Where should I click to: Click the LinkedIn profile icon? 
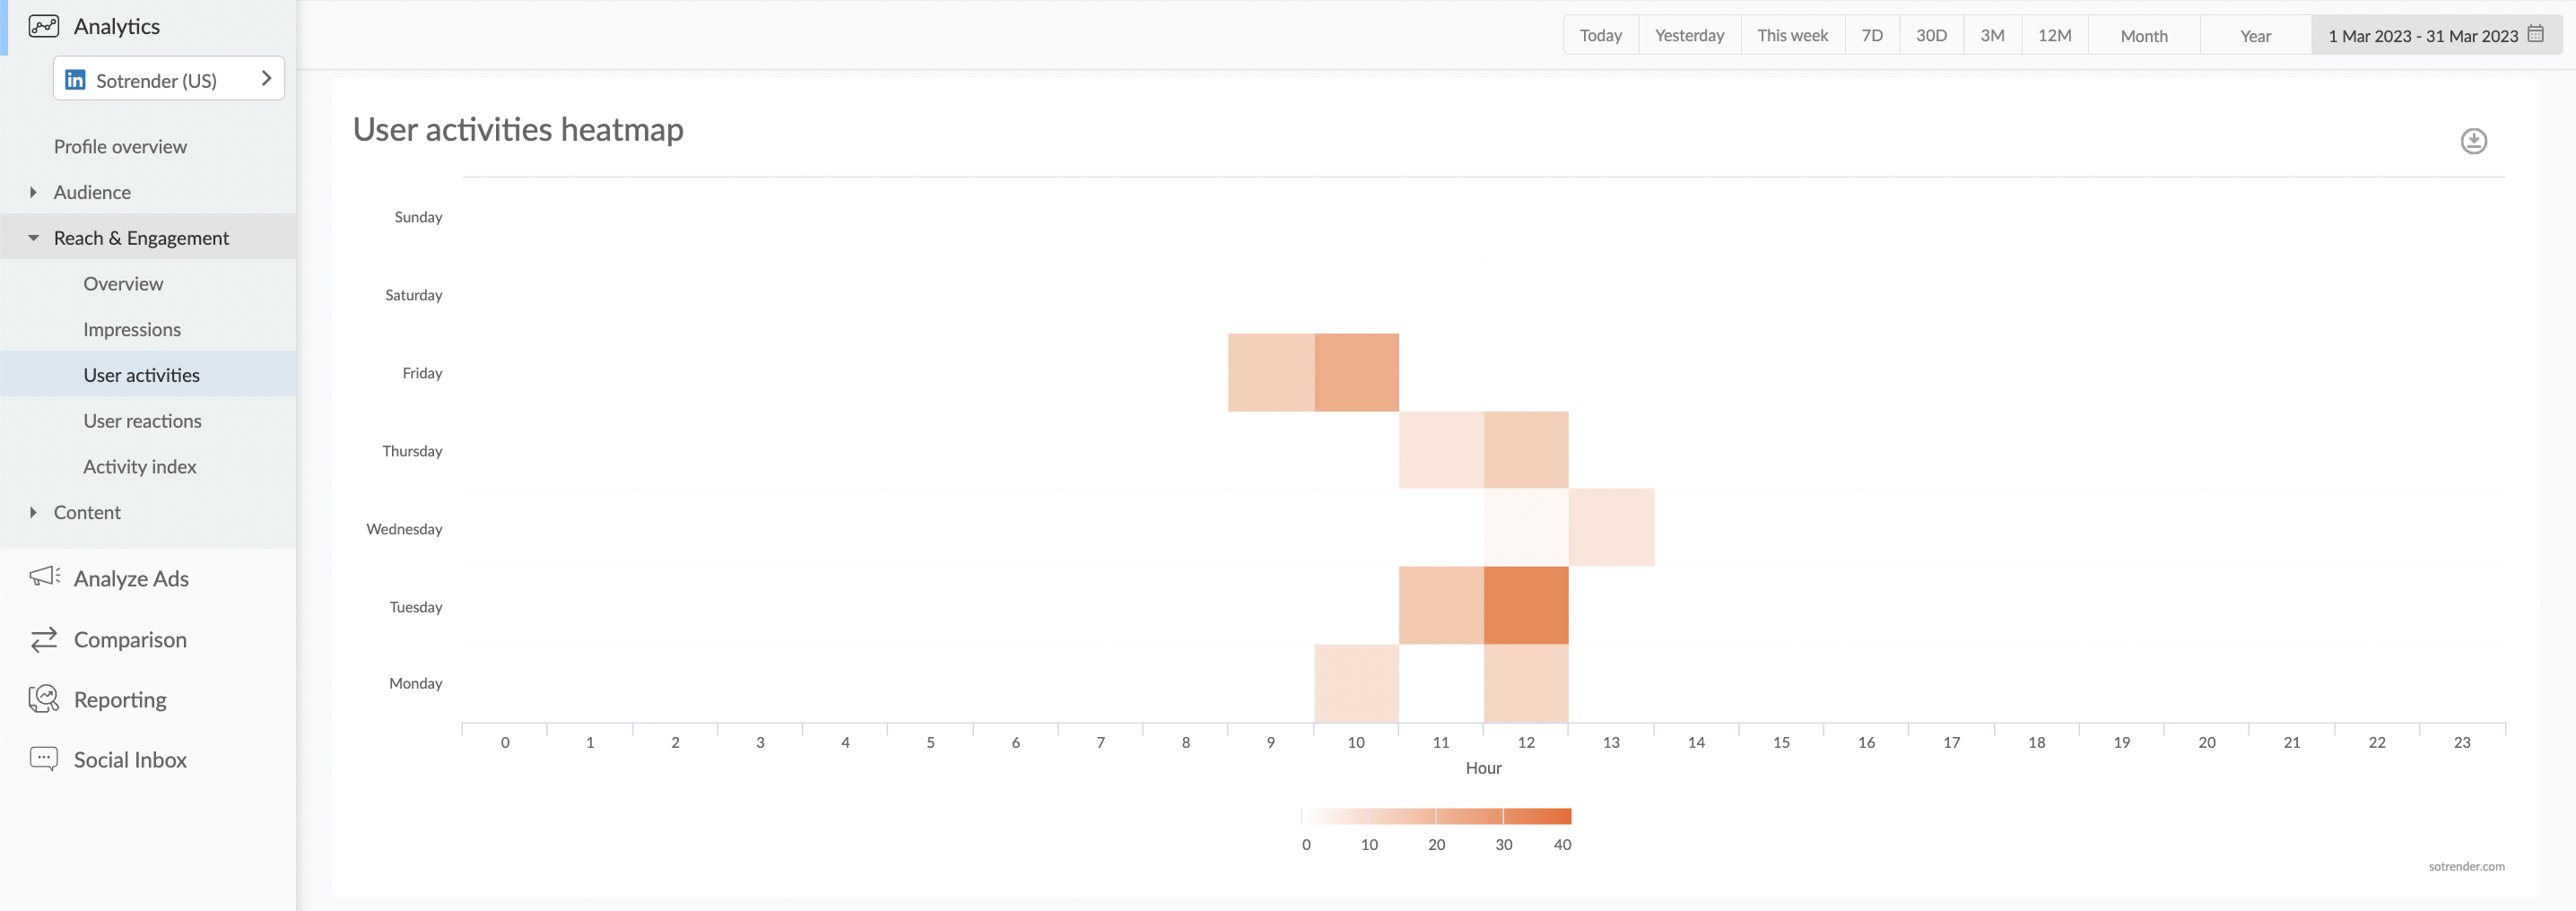75,80
